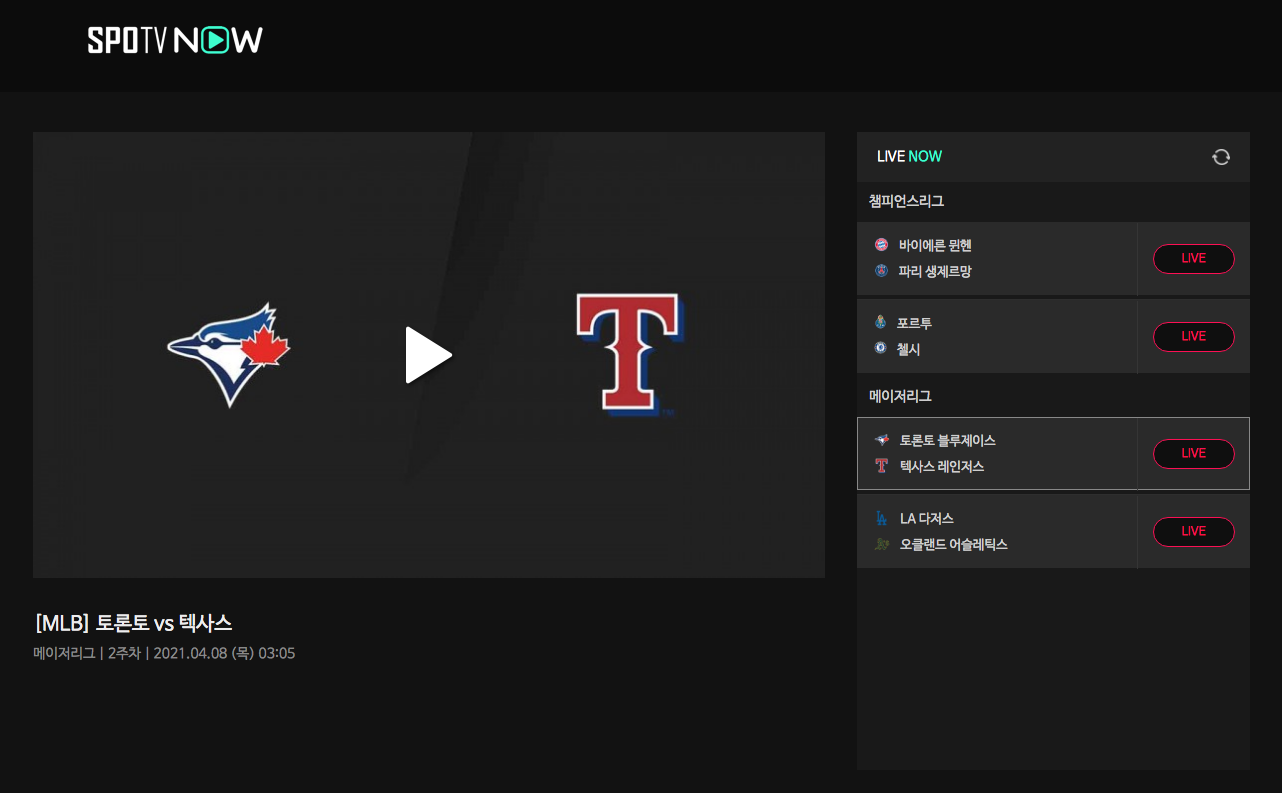The height and width of the screenshot is (793, 1282).
Task: Click the Chelsea crest icon
Action: pyautogui.click(x=881, y=349)
